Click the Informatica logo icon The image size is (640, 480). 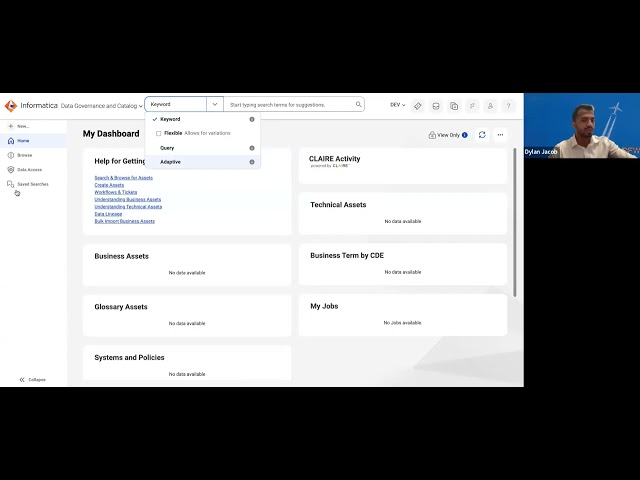(11, 106)
